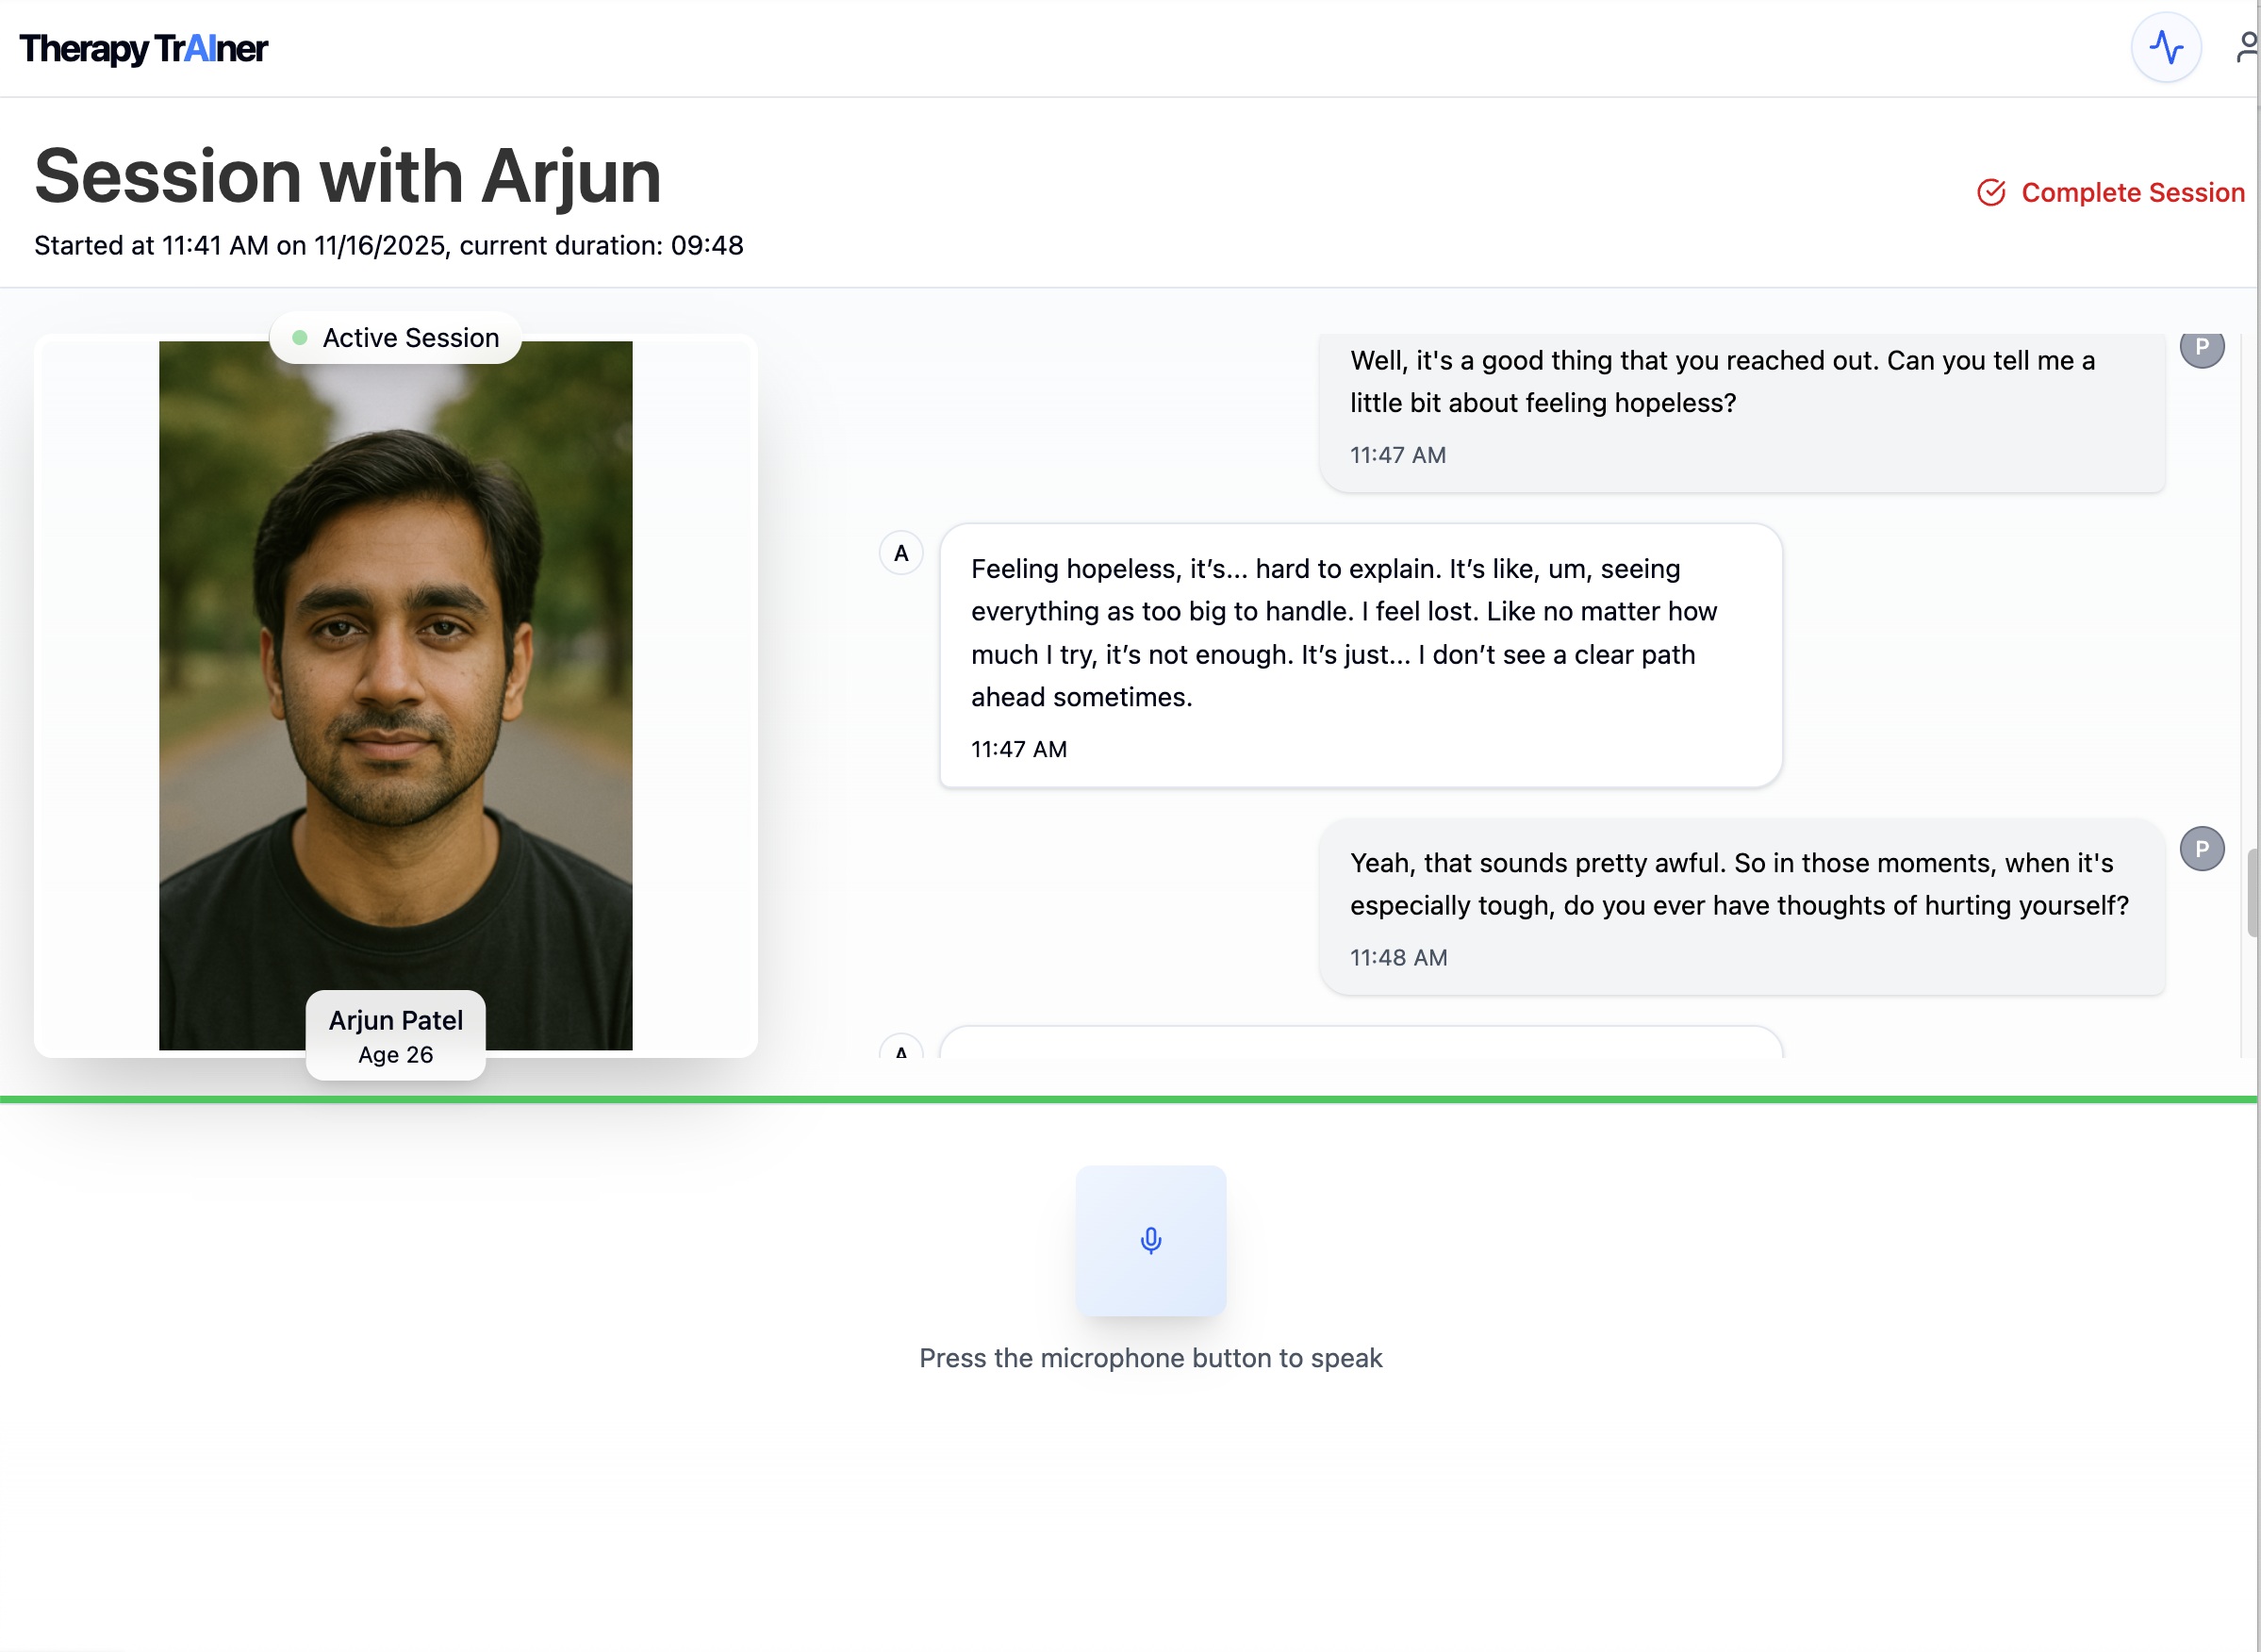Click the Therapy TrAIner logo
The height and width of the screenshot is (1652, 2261).
coord(143,48)
